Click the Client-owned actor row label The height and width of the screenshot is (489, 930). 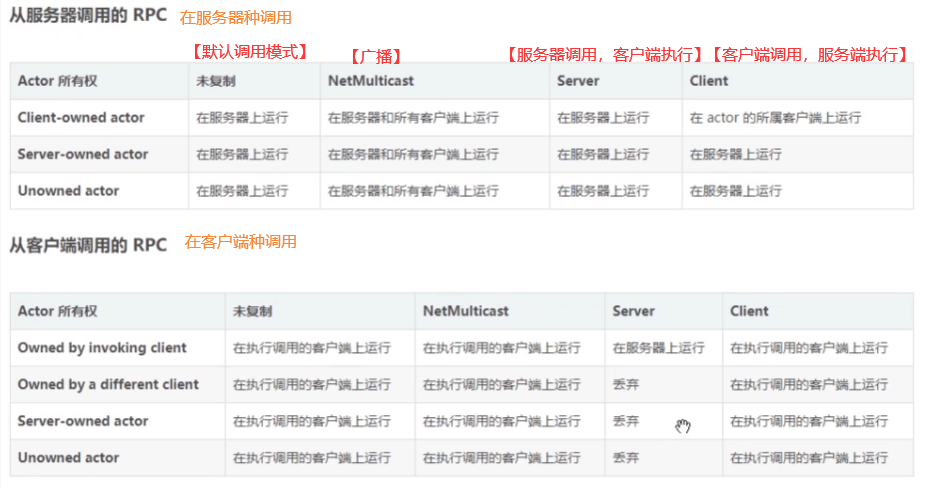81,118
